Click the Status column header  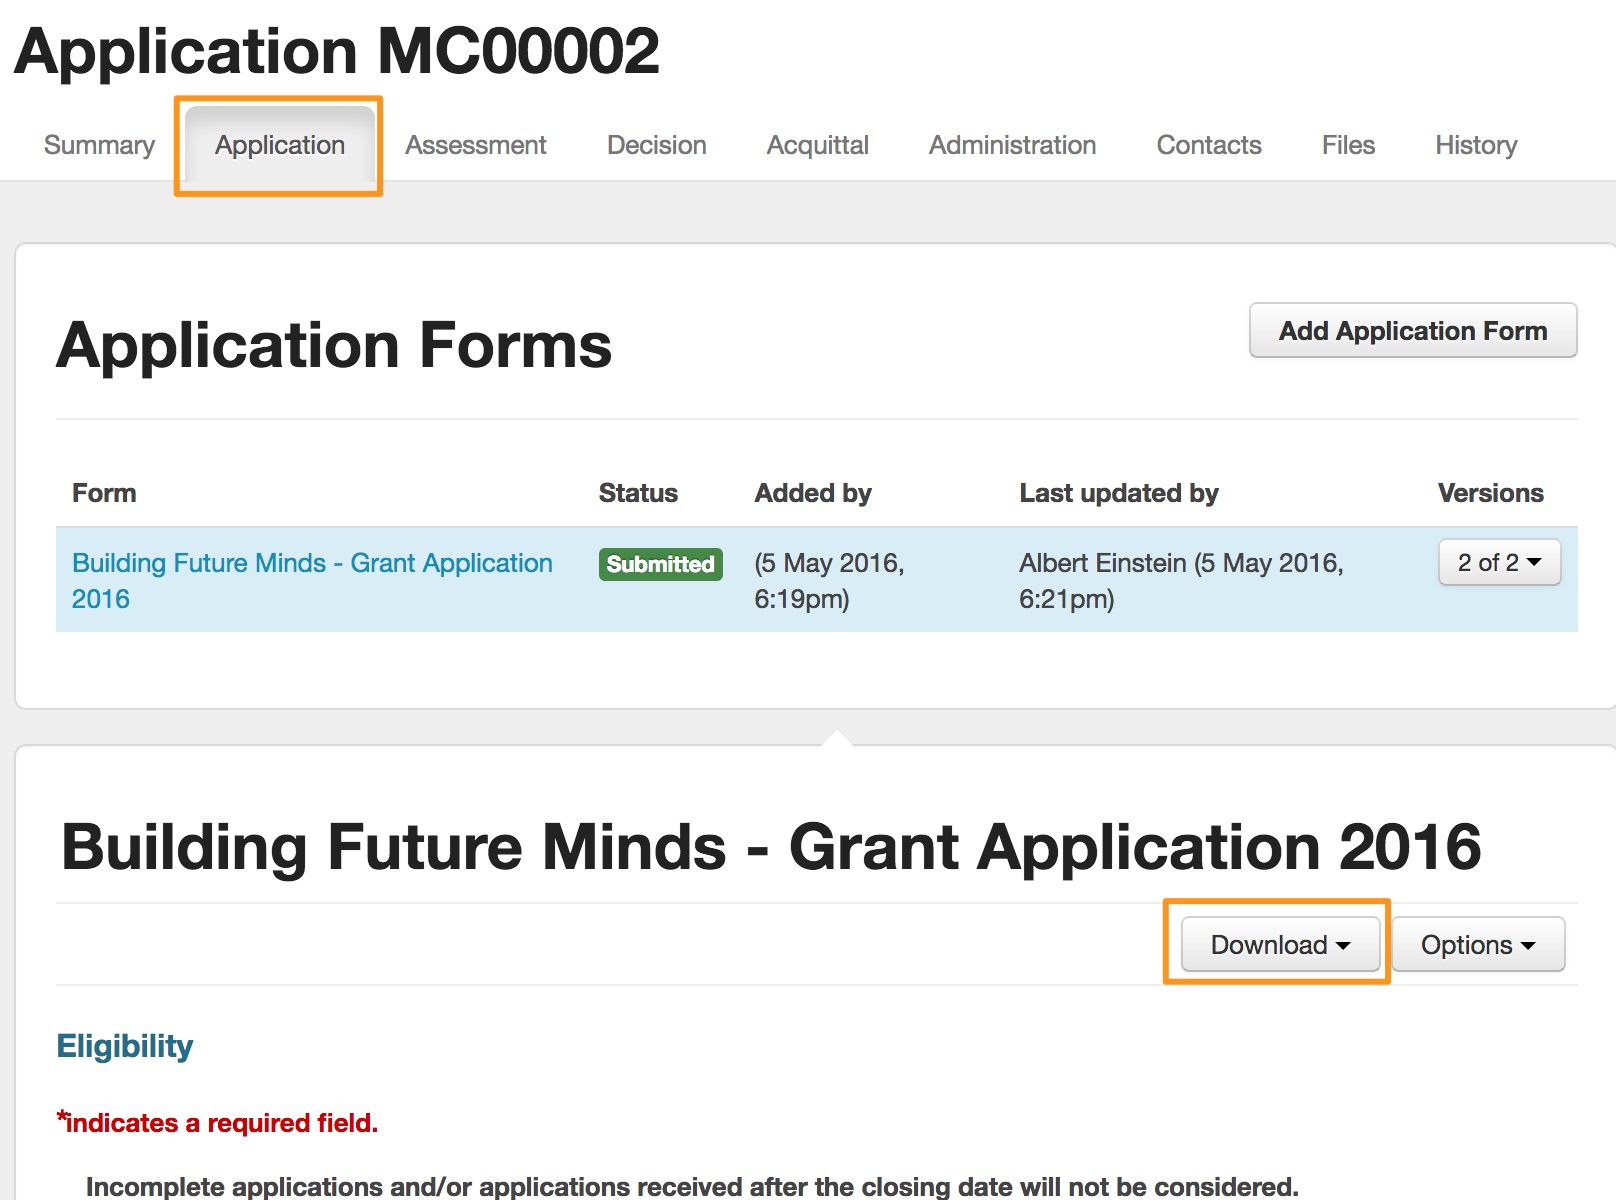[x=638, y=493]
